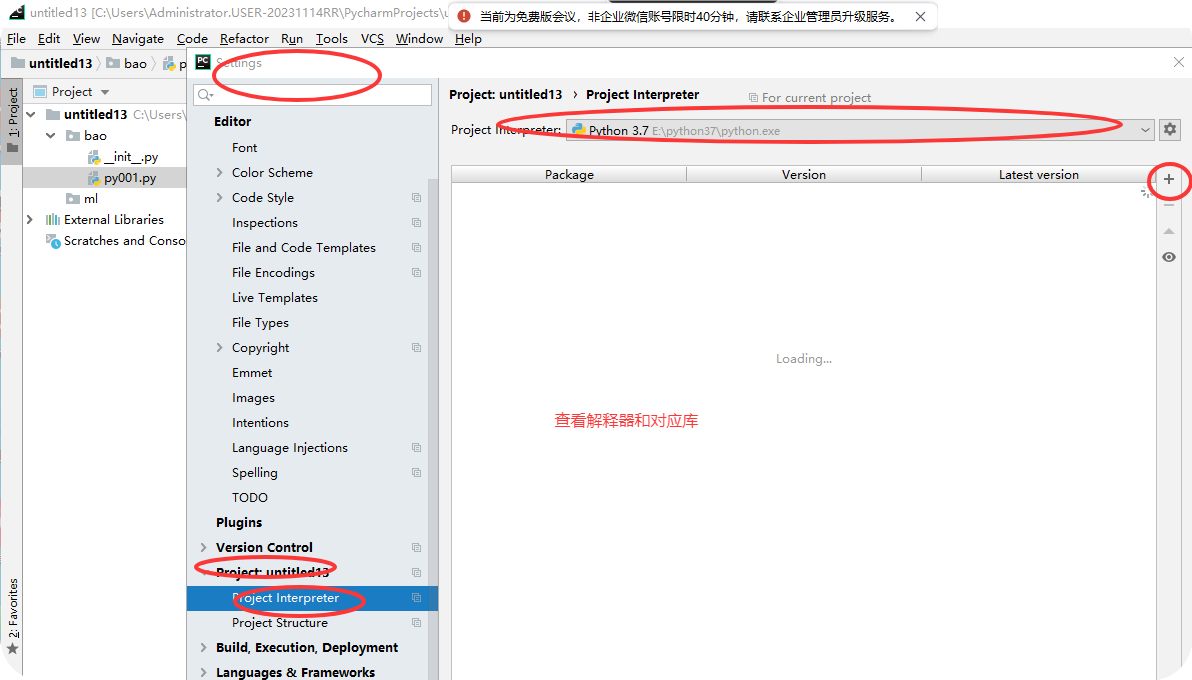Viewport: 1192px width, 680px height.
Task: Click the PyCharm icon in Settings title
Action: 203,62
